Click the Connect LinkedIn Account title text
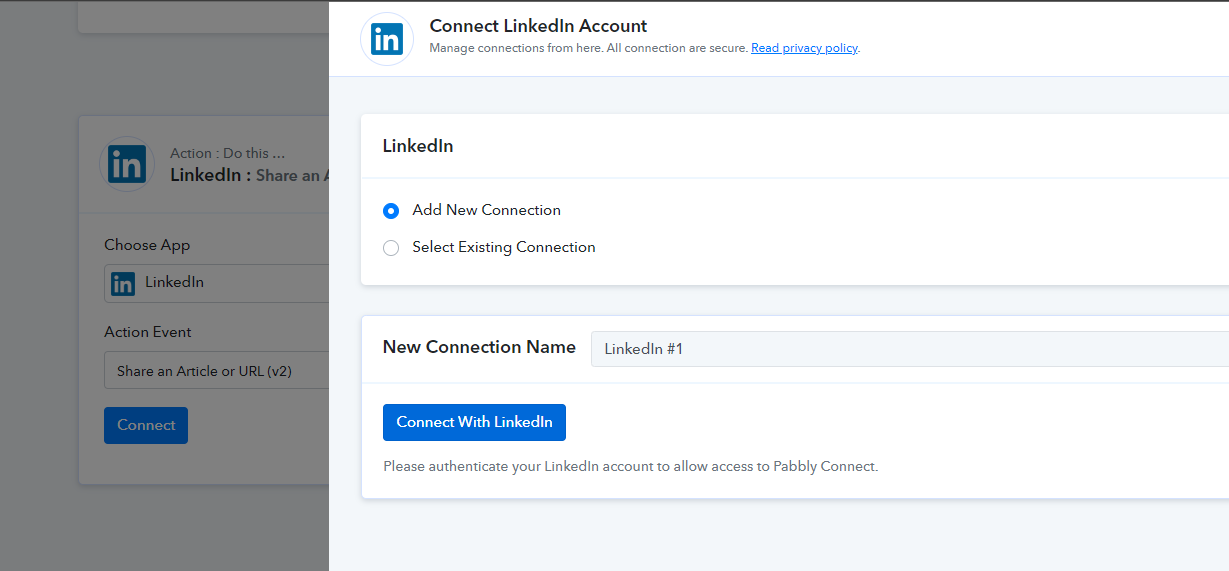The image size is (1229, 571). [538, 26]
